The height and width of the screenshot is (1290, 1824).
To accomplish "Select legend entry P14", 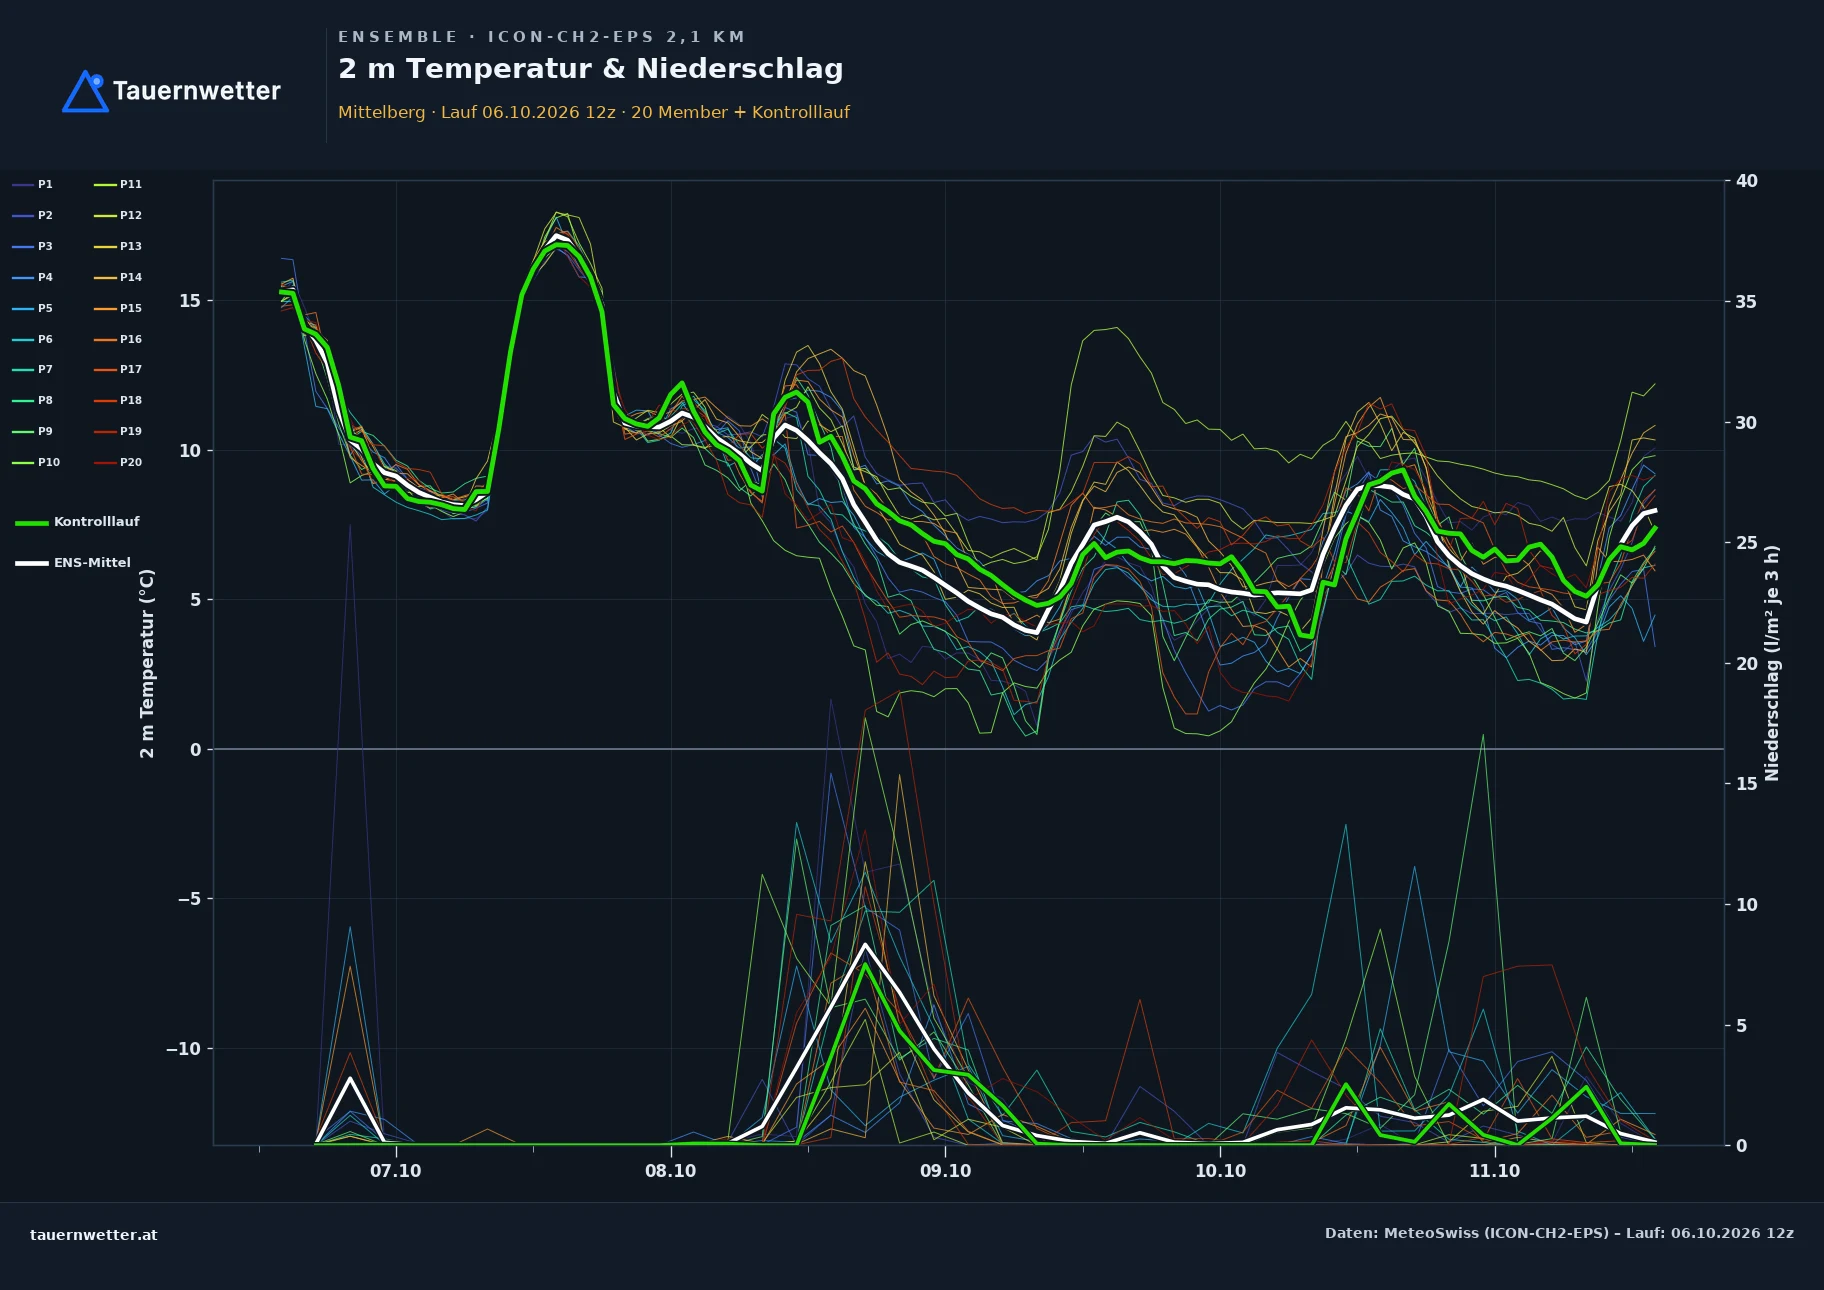I will click(118, 278).
